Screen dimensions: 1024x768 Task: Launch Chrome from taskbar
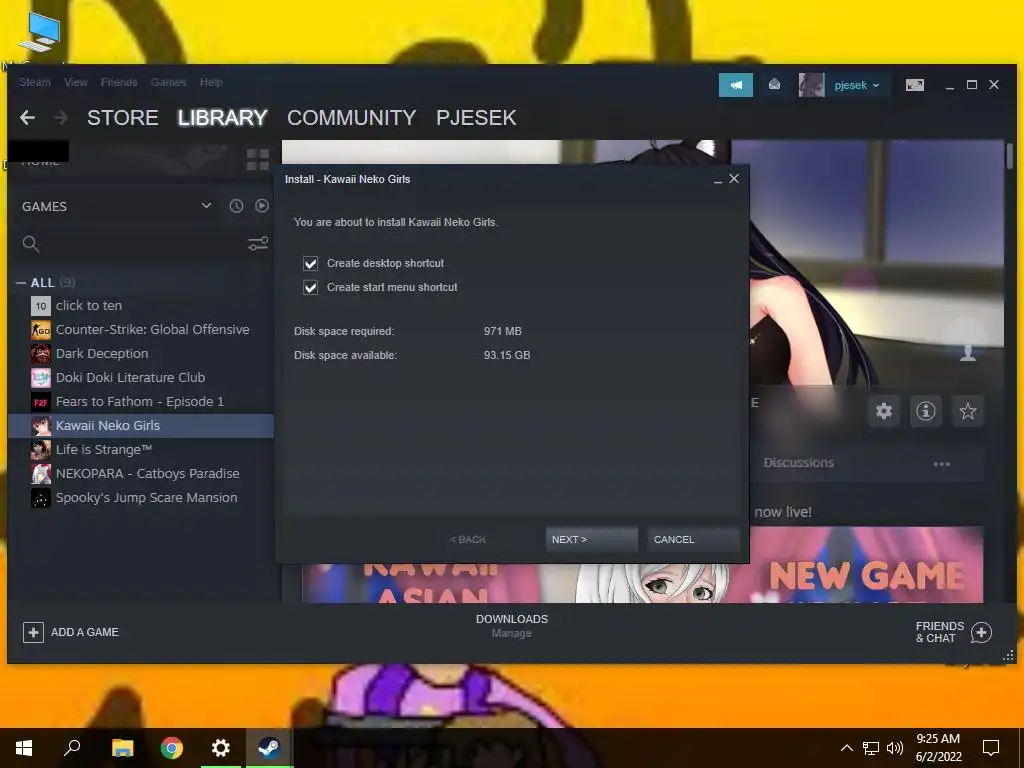[172, 748]
